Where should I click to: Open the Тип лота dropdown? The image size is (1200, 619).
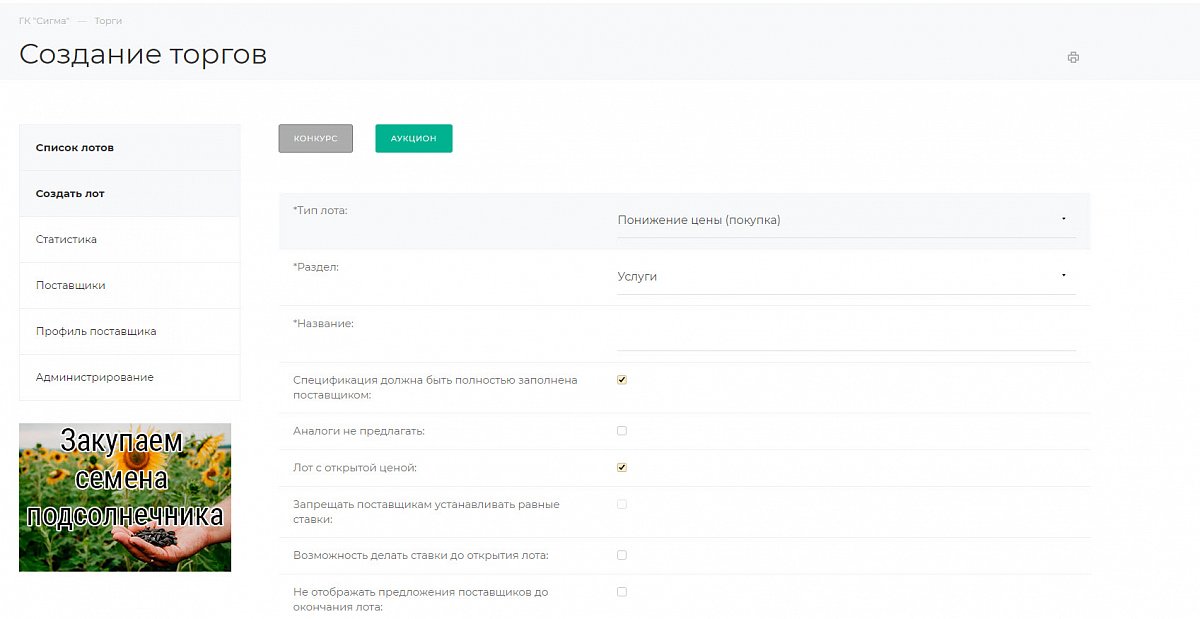tap(845, 220)
